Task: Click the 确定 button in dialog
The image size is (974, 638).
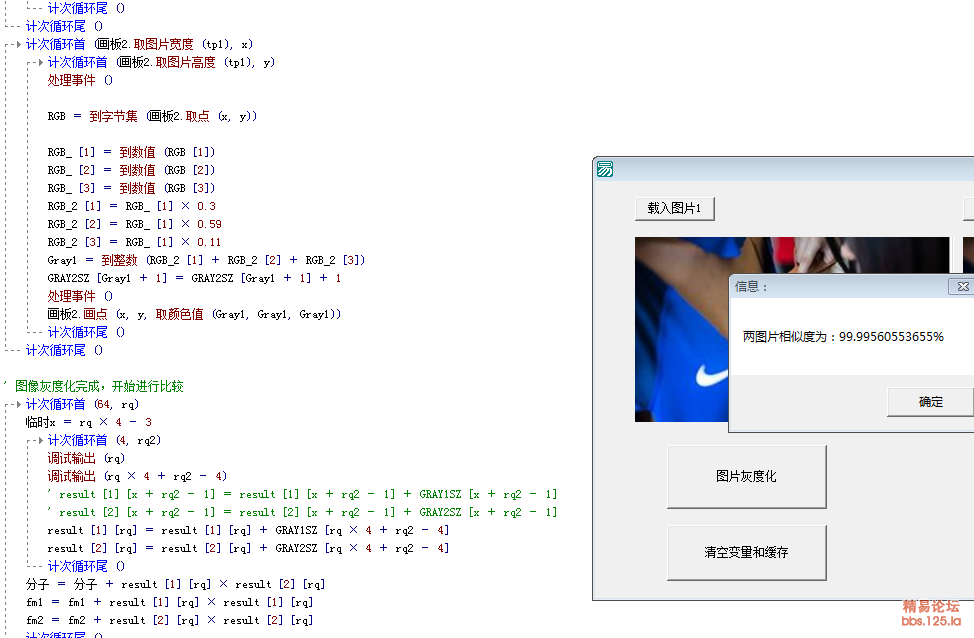Action: tap(930, 402)
